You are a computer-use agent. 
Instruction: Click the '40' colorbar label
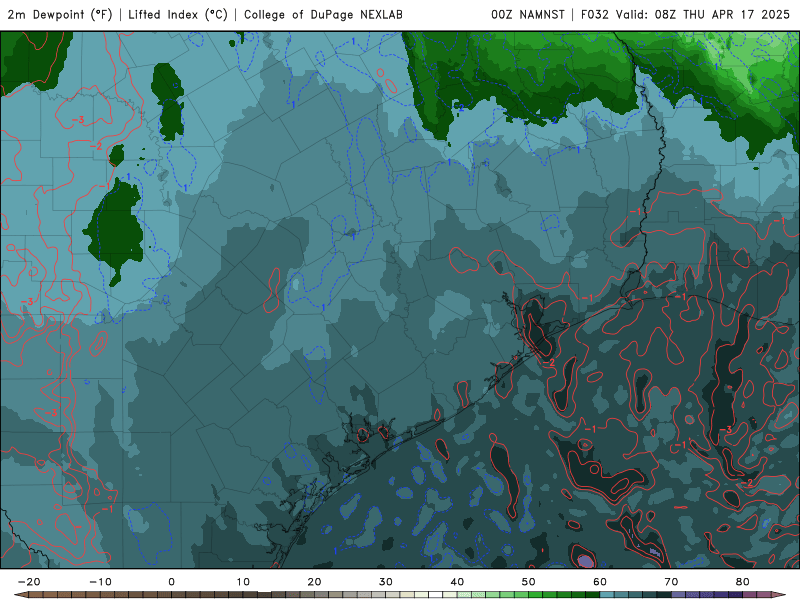[457, 582]
